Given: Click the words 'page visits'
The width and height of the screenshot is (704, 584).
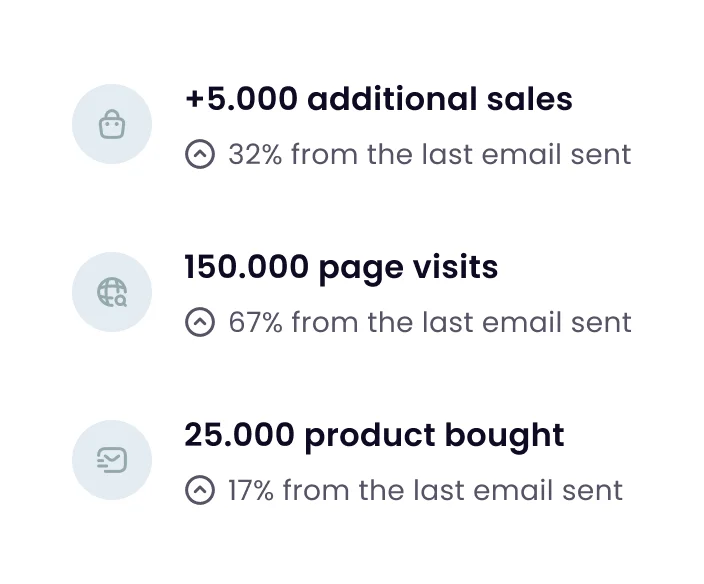Looking at the screenshot, I should [409, 268].
